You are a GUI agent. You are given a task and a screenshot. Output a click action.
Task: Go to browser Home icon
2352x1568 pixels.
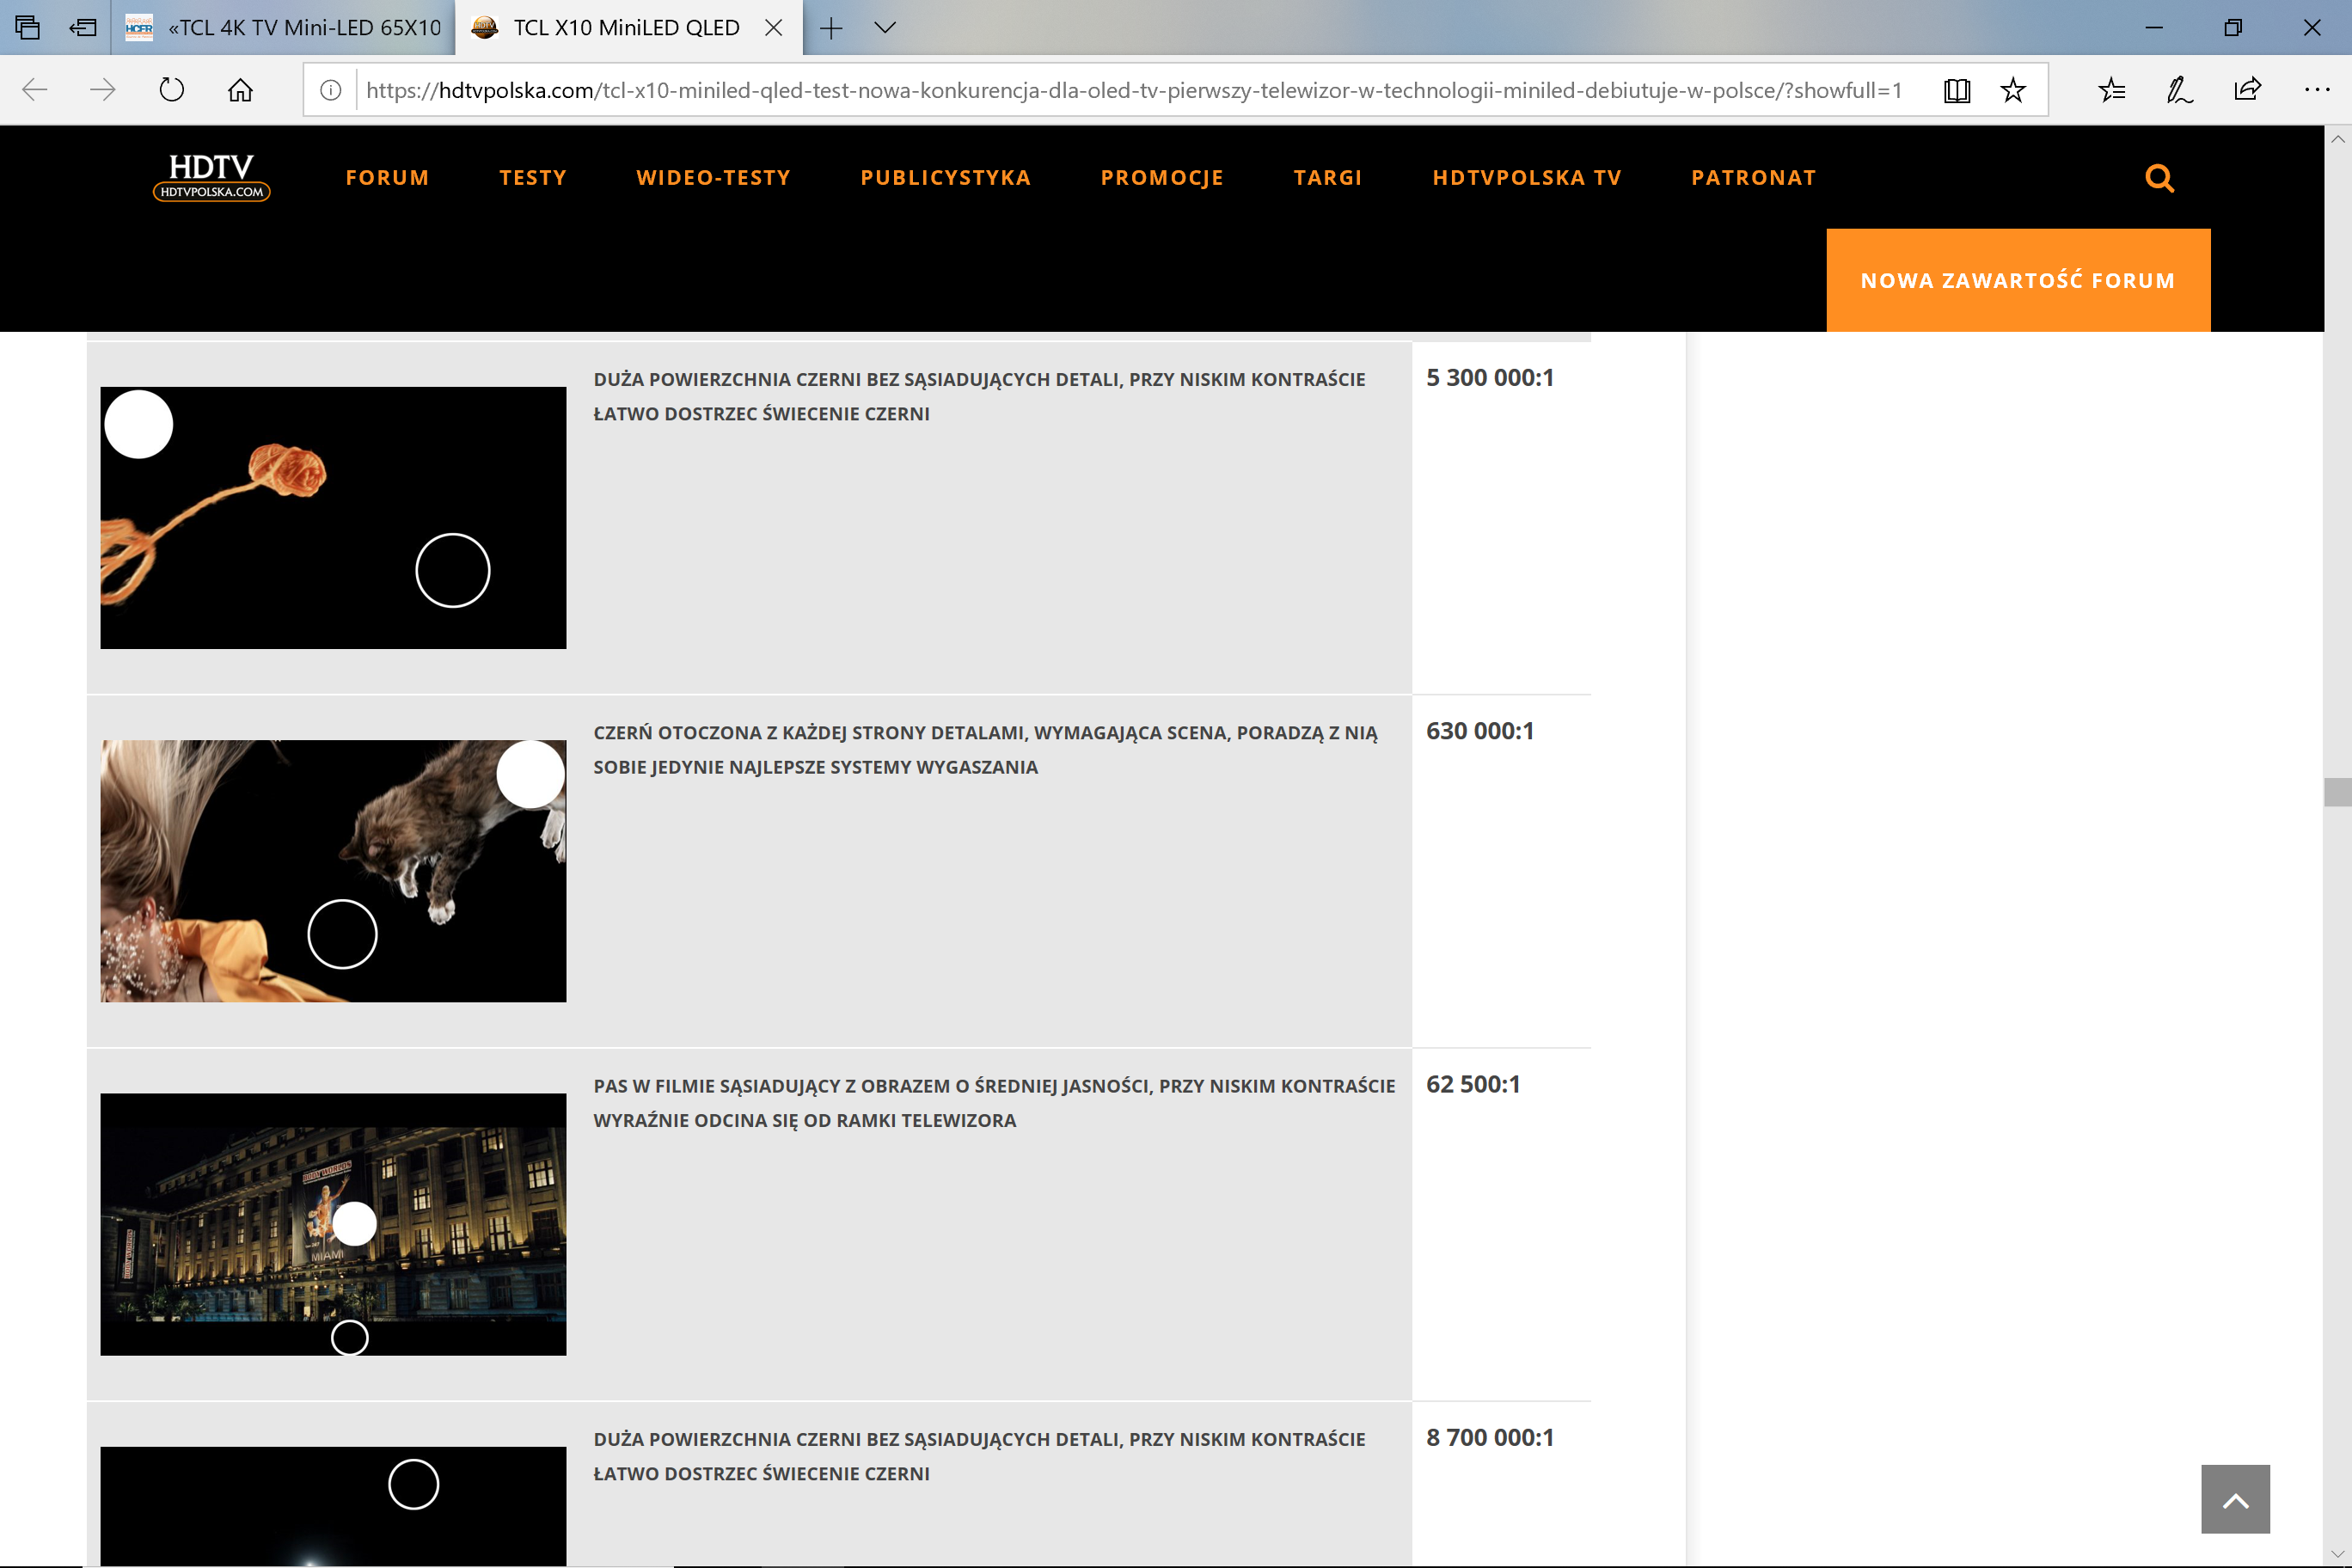coord(240,91)
